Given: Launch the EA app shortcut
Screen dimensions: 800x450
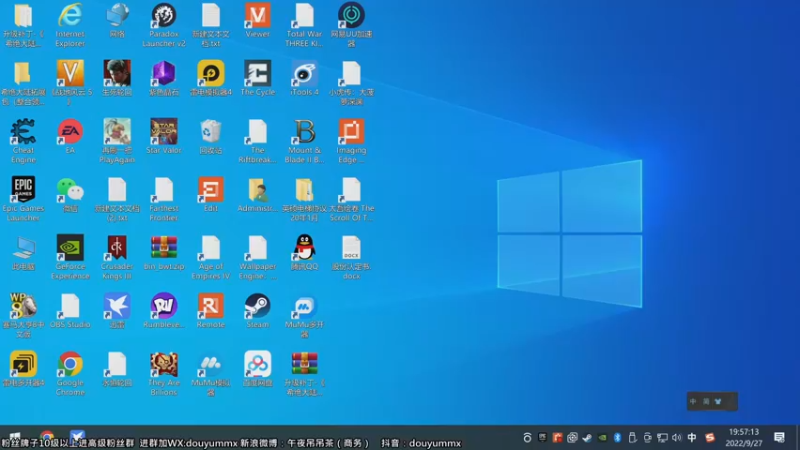Looking at the screenshot, I should pos(70,137).
